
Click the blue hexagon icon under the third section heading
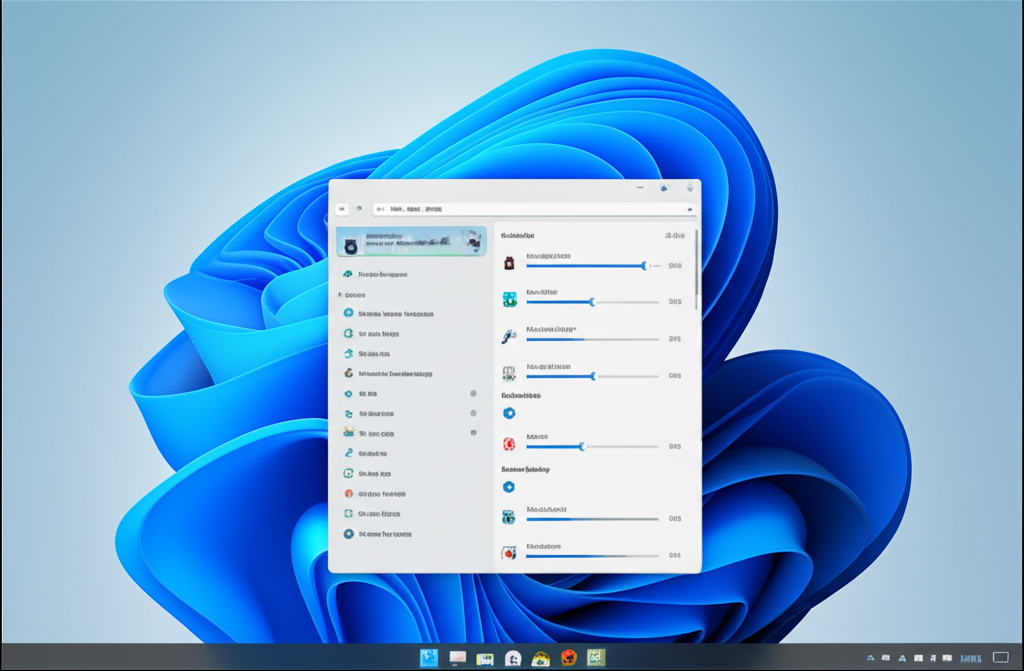(x=509, y=487)
